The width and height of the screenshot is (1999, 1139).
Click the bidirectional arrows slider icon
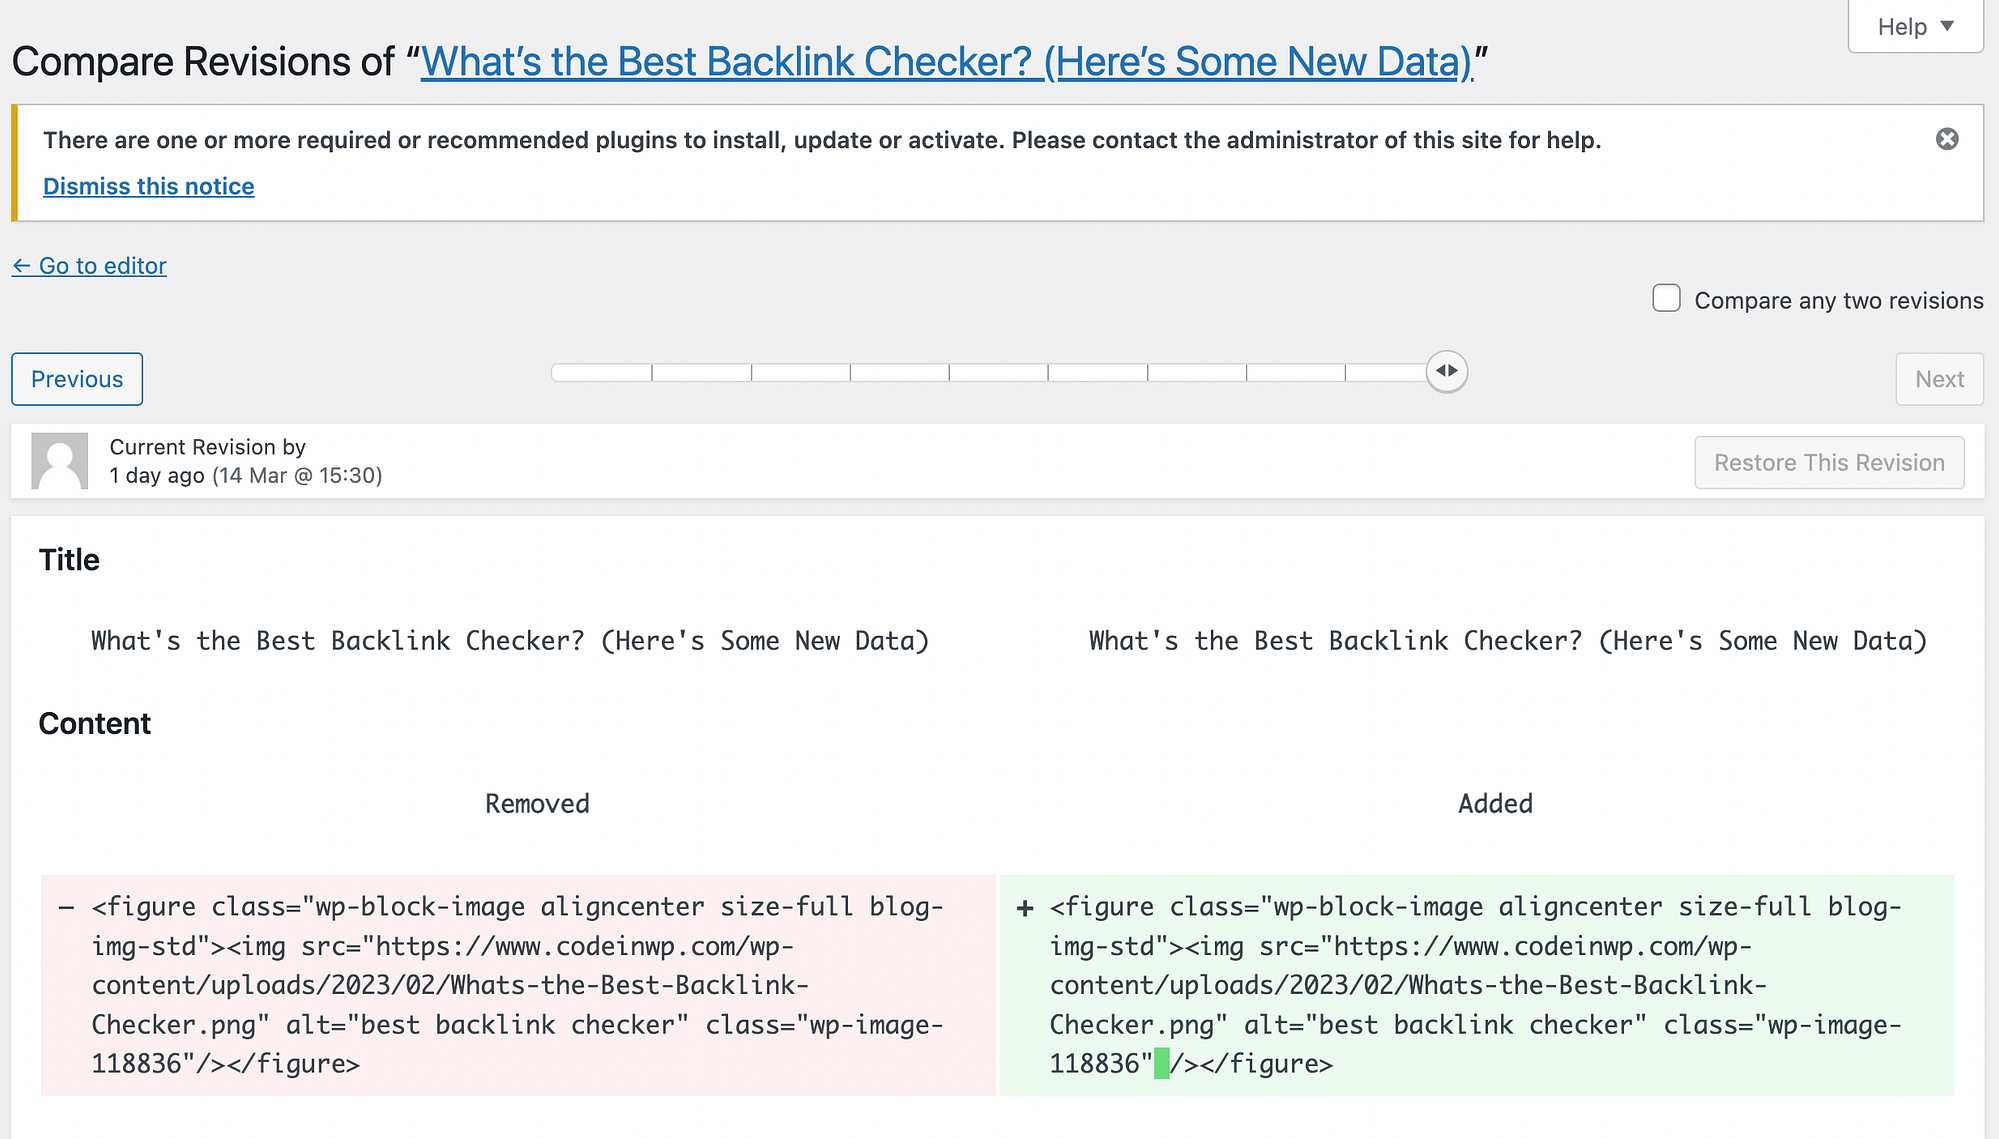pyautogui.click(x=1446, y=371)
